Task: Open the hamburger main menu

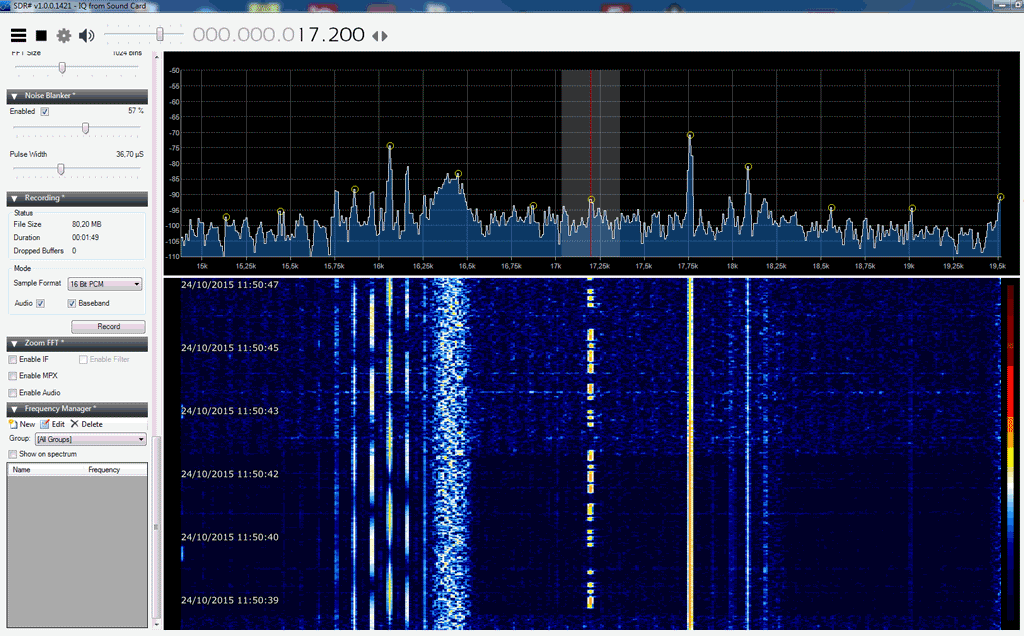Action: tap(18, 35)
